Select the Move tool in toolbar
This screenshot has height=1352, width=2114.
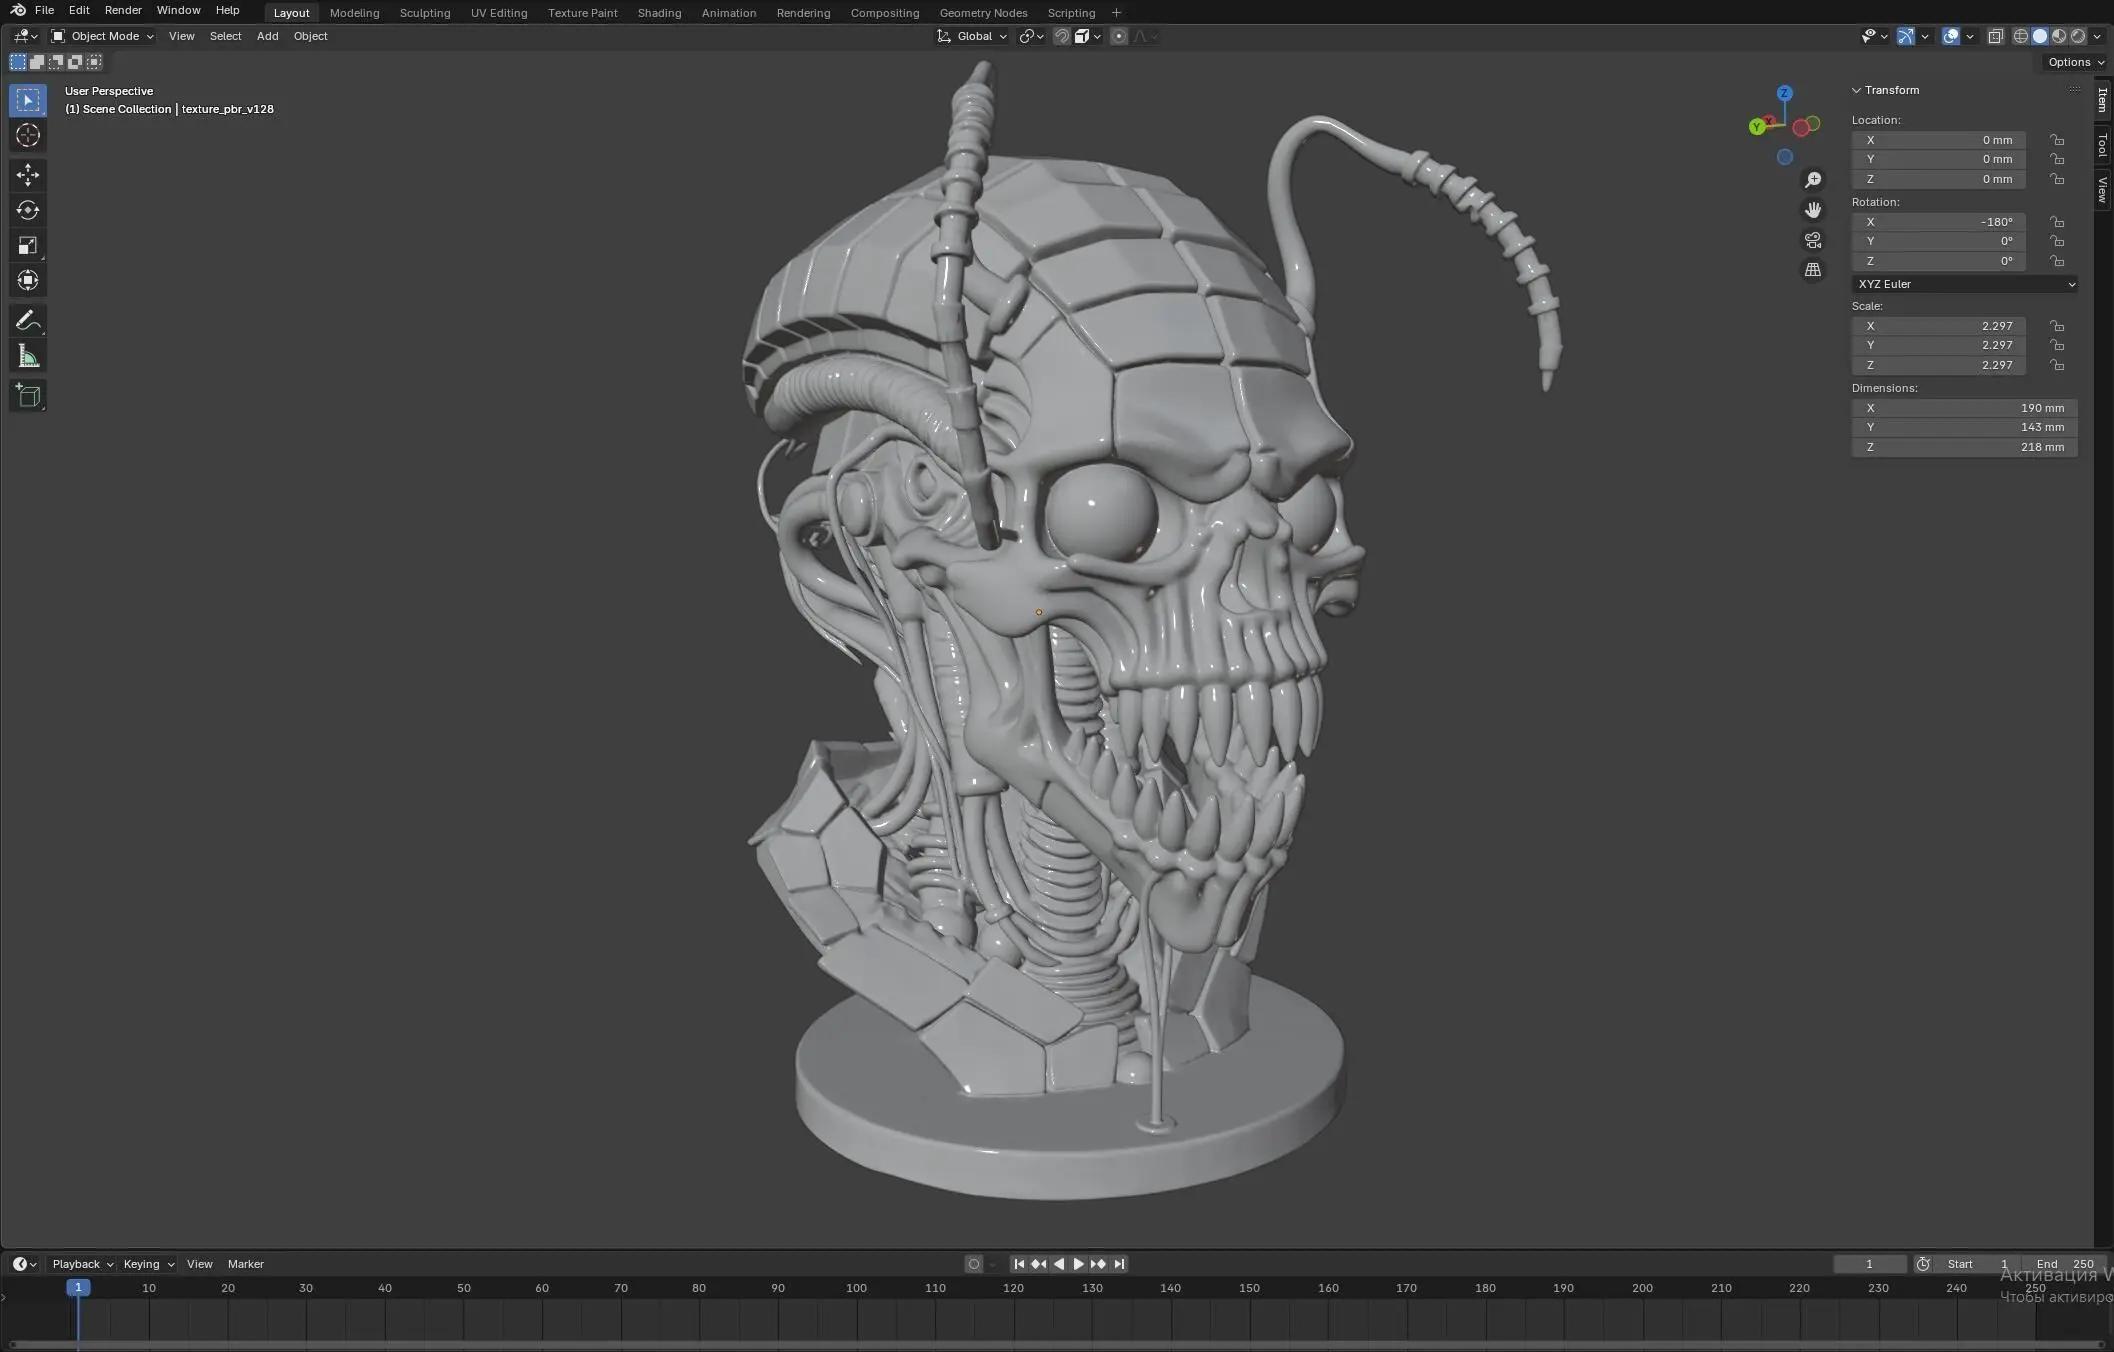(28, 175)
